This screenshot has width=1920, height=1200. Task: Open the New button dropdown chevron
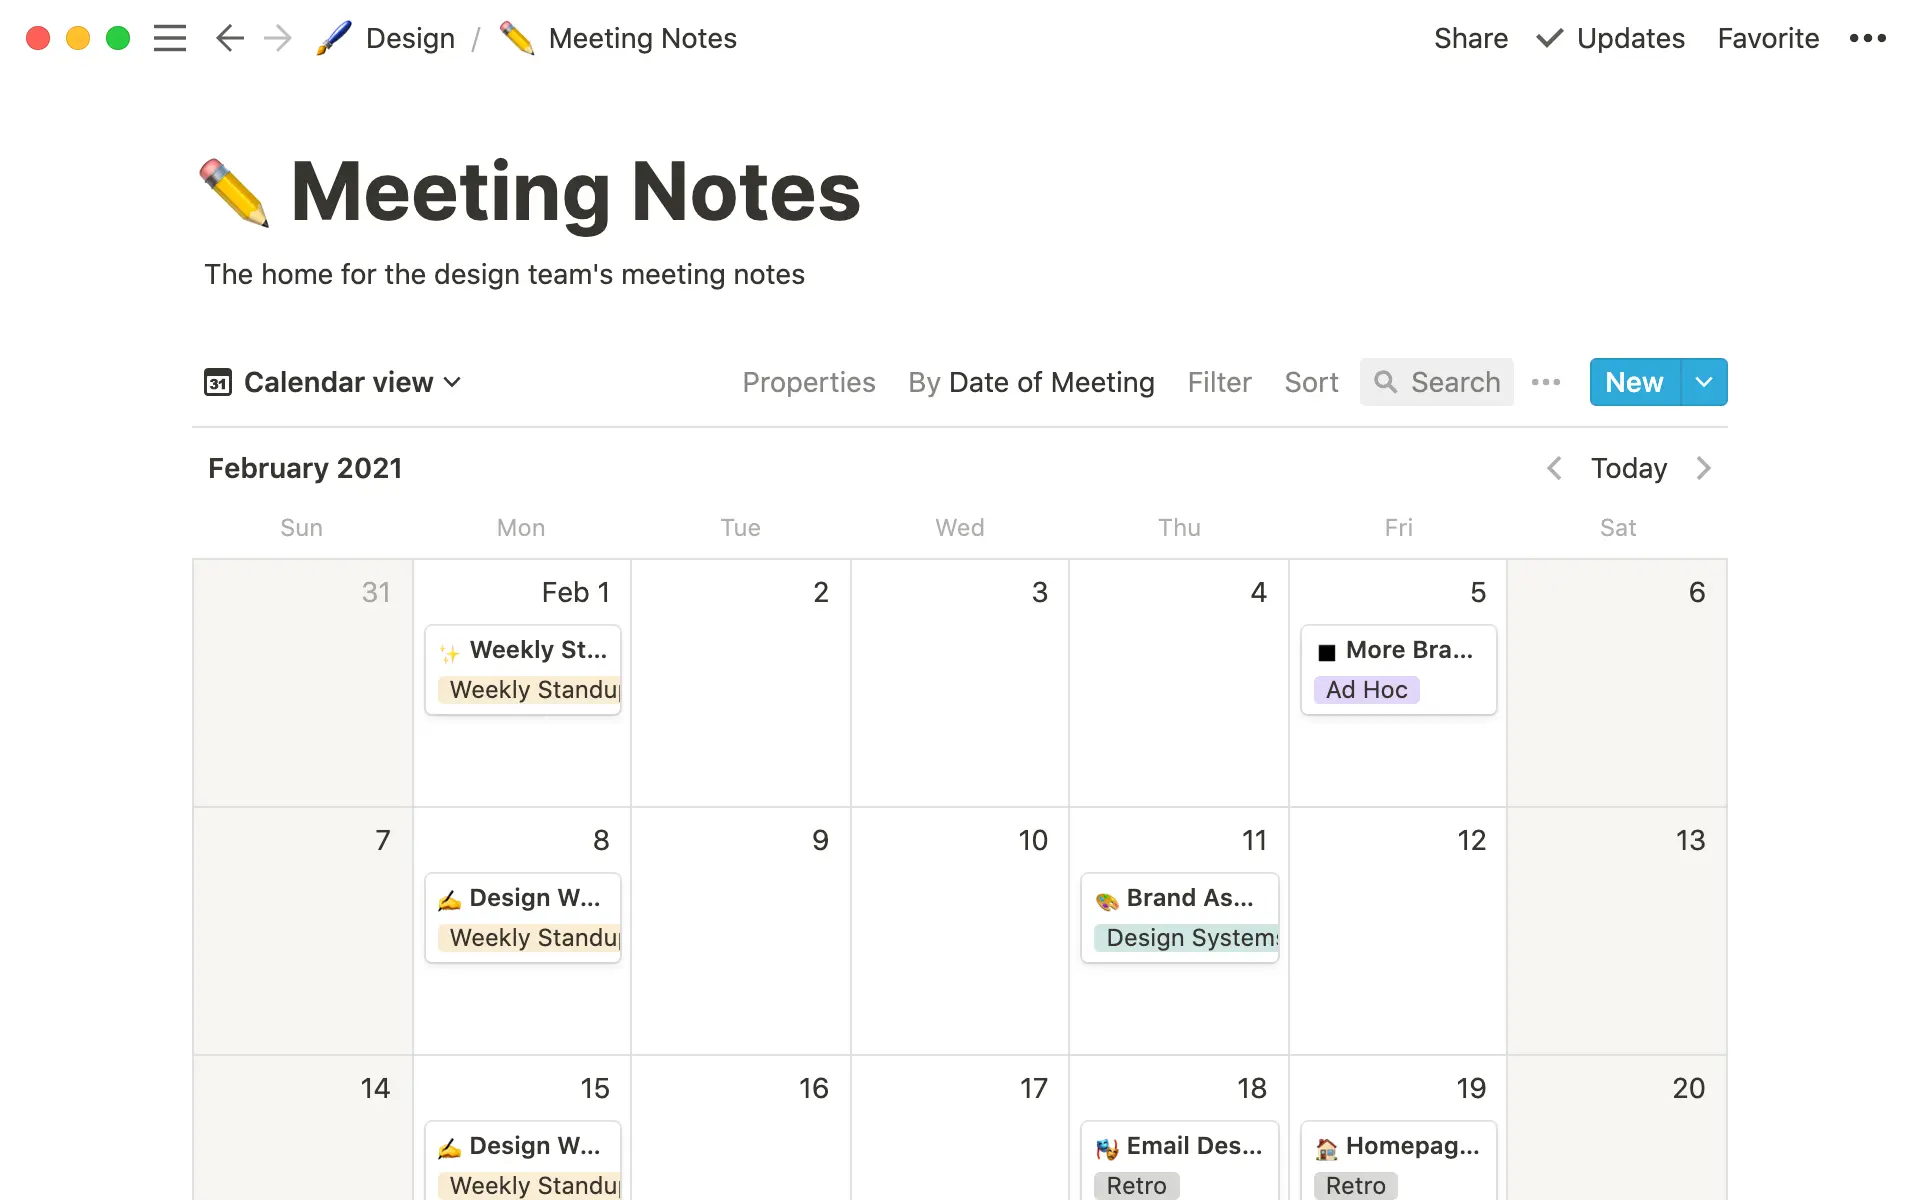pos(1705,382)
